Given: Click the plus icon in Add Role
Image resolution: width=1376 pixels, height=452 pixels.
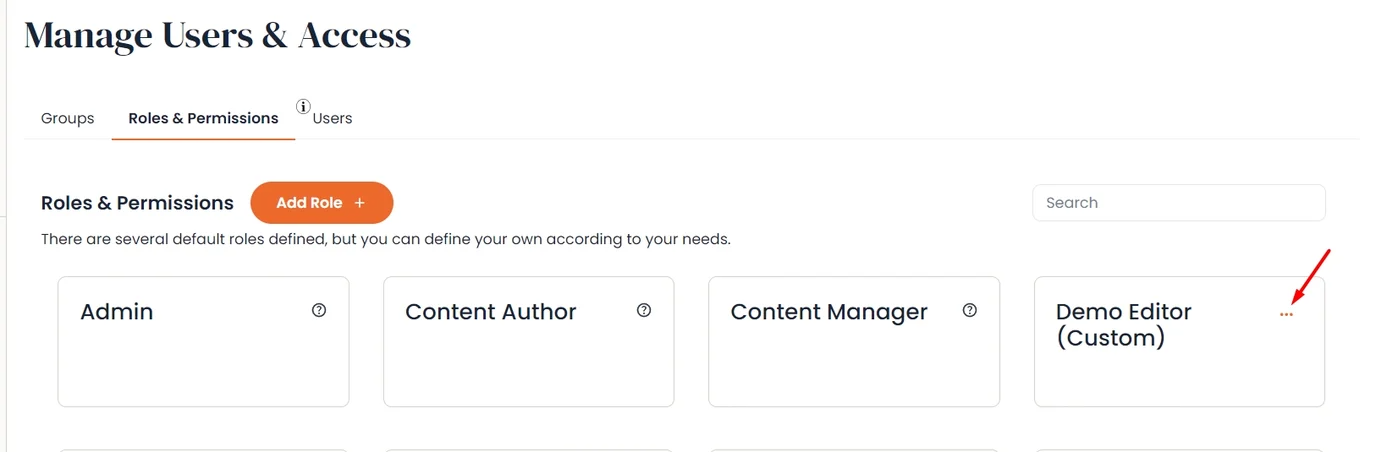Looking at the screenshot, I should coord(360,203).
